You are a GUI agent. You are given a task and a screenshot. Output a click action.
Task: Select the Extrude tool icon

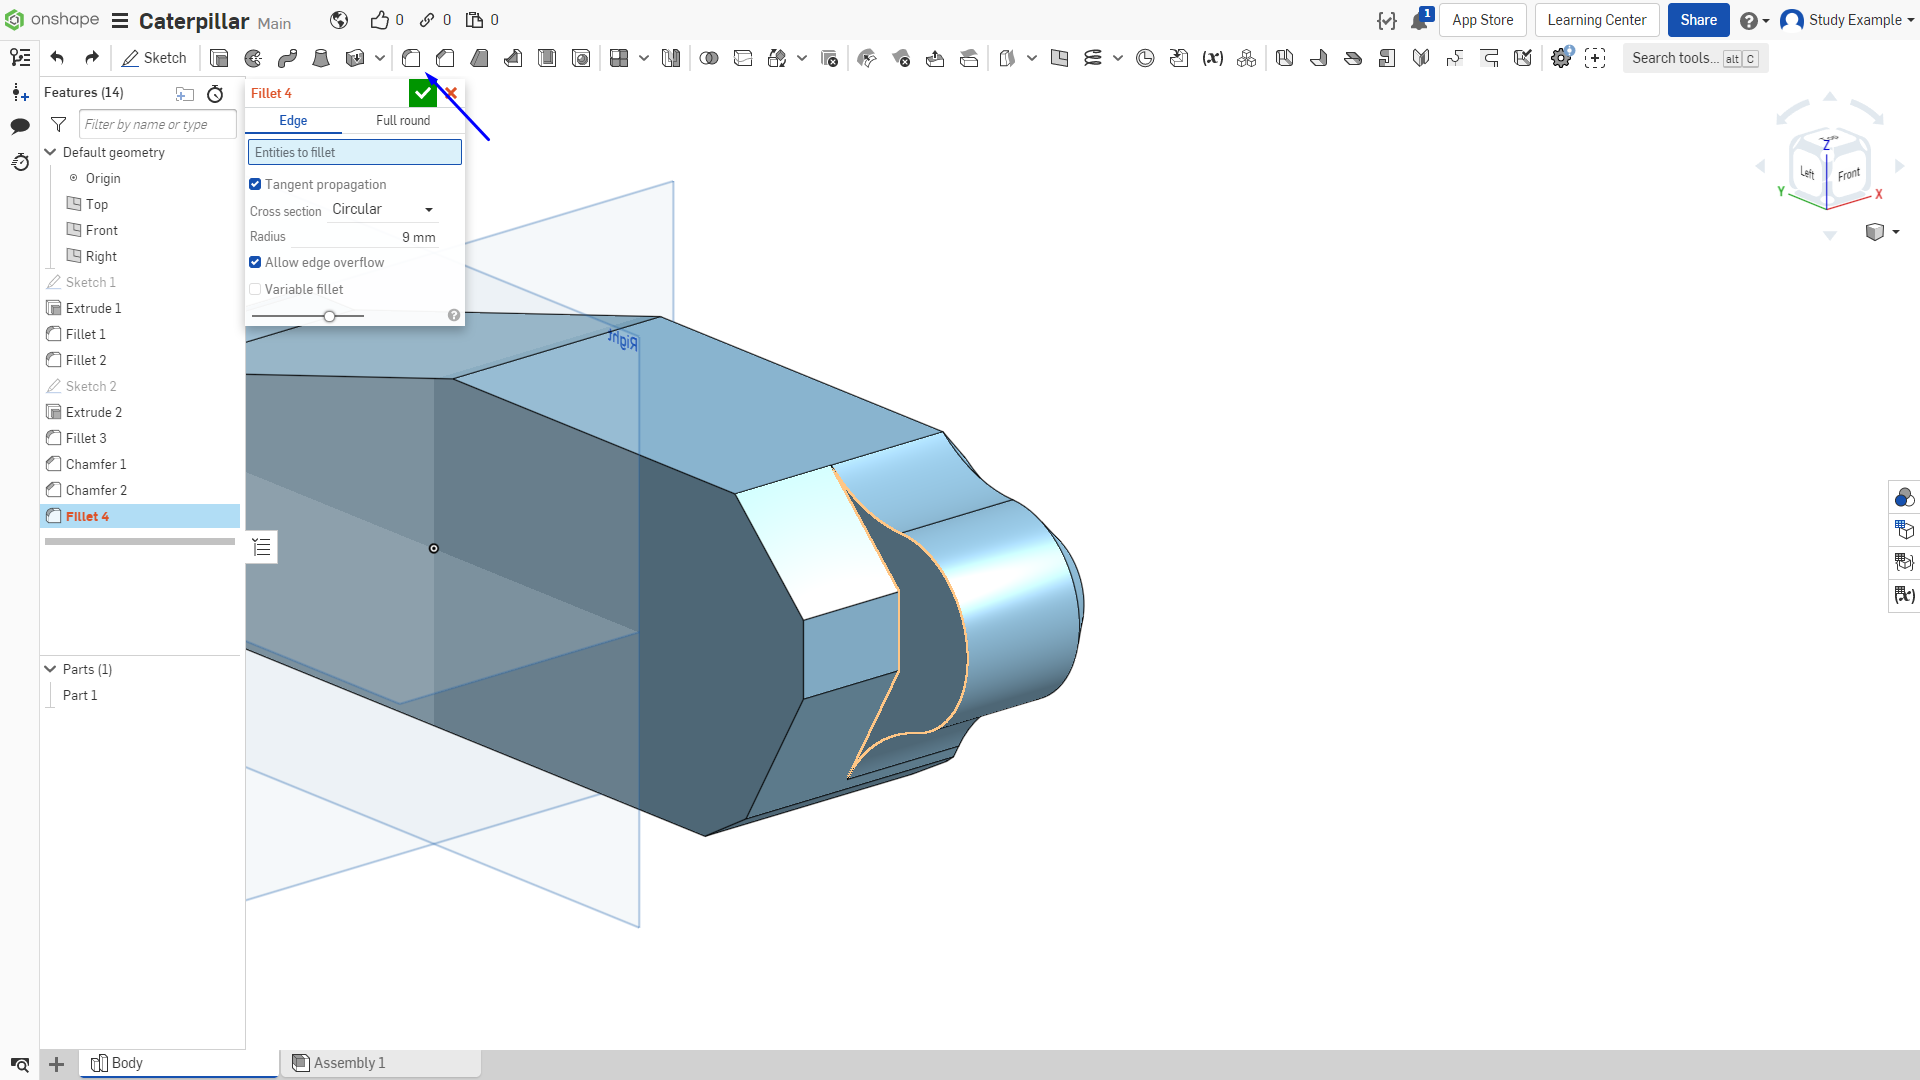(219, 58)
